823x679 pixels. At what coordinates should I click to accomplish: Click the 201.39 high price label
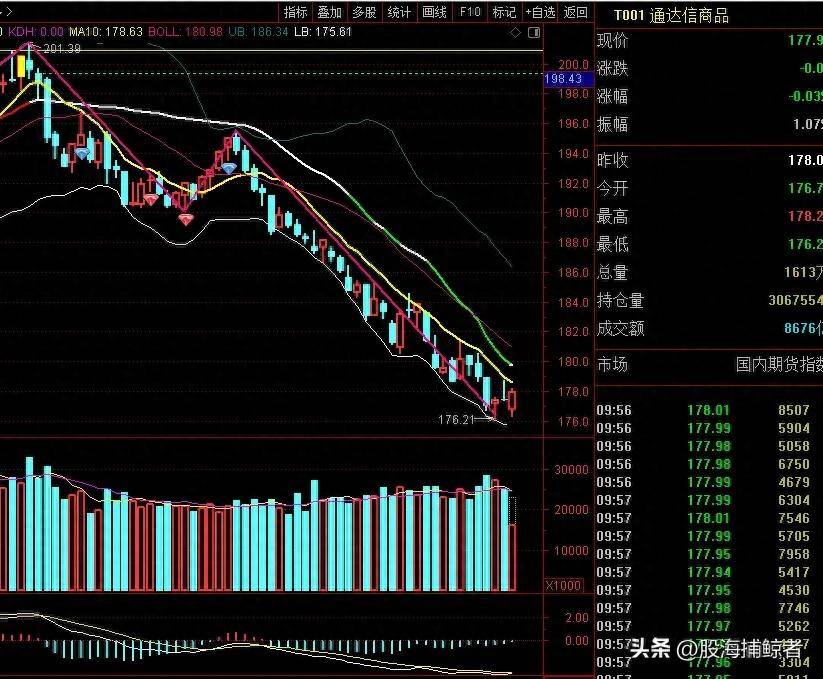[62, 49]
